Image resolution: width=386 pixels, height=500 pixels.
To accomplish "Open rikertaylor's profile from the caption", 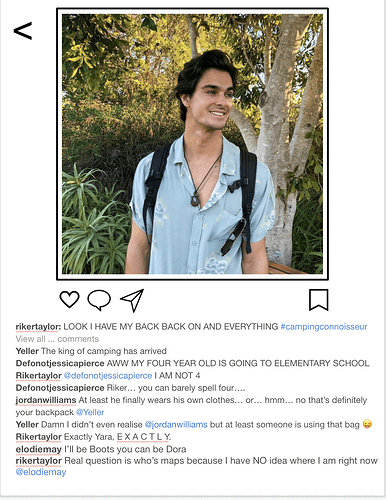I will 38,327.
